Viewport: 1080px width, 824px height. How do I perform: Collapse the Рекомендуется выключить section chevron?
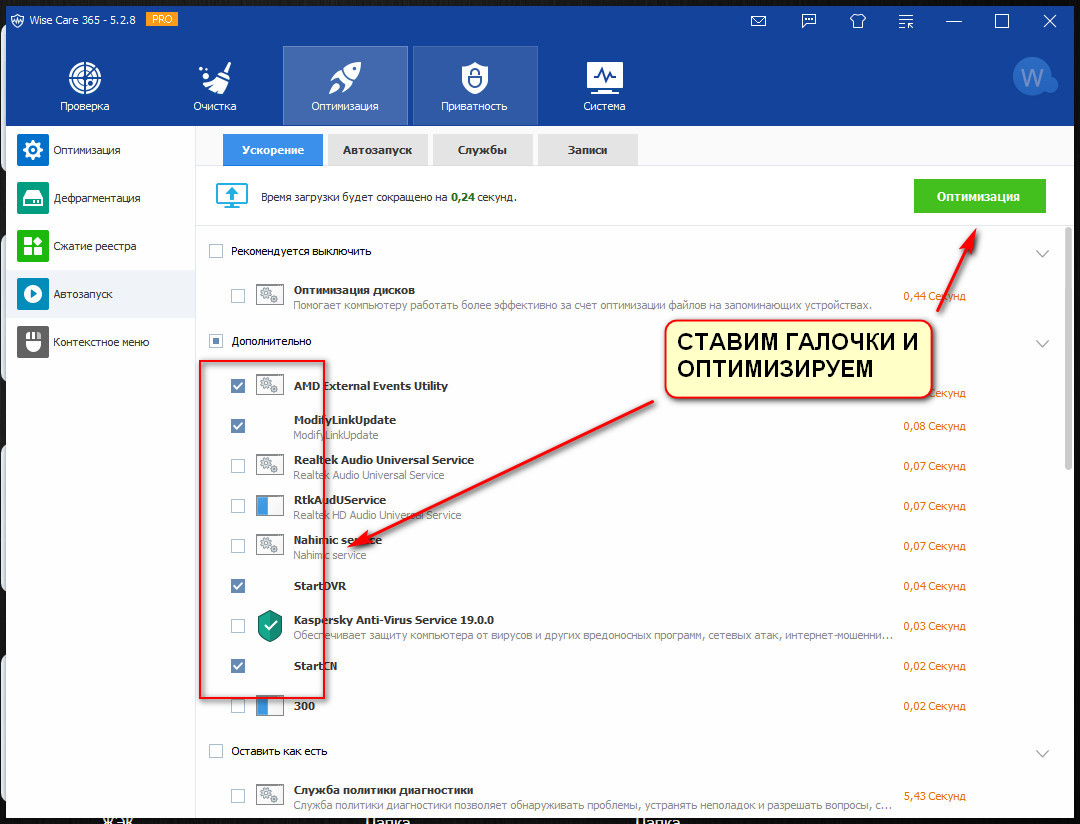point(1042,254)
